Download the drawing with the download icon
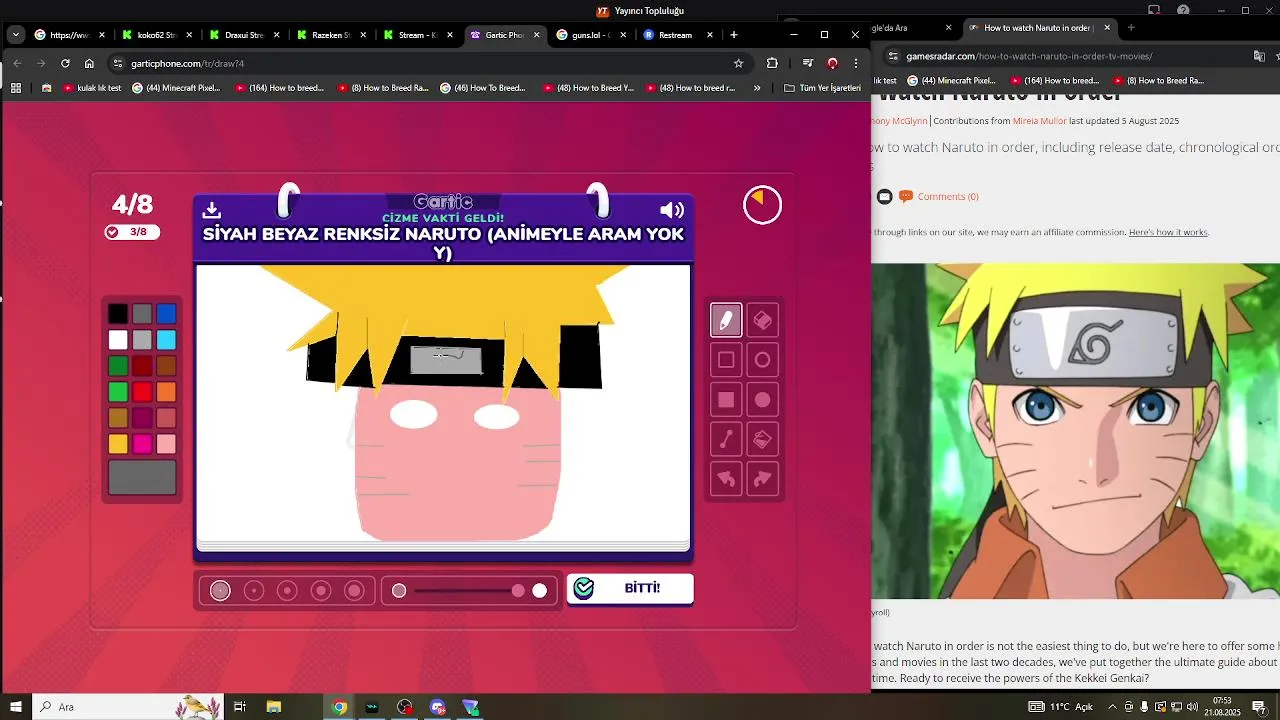 pyautogui.click(x=211, y=210)
